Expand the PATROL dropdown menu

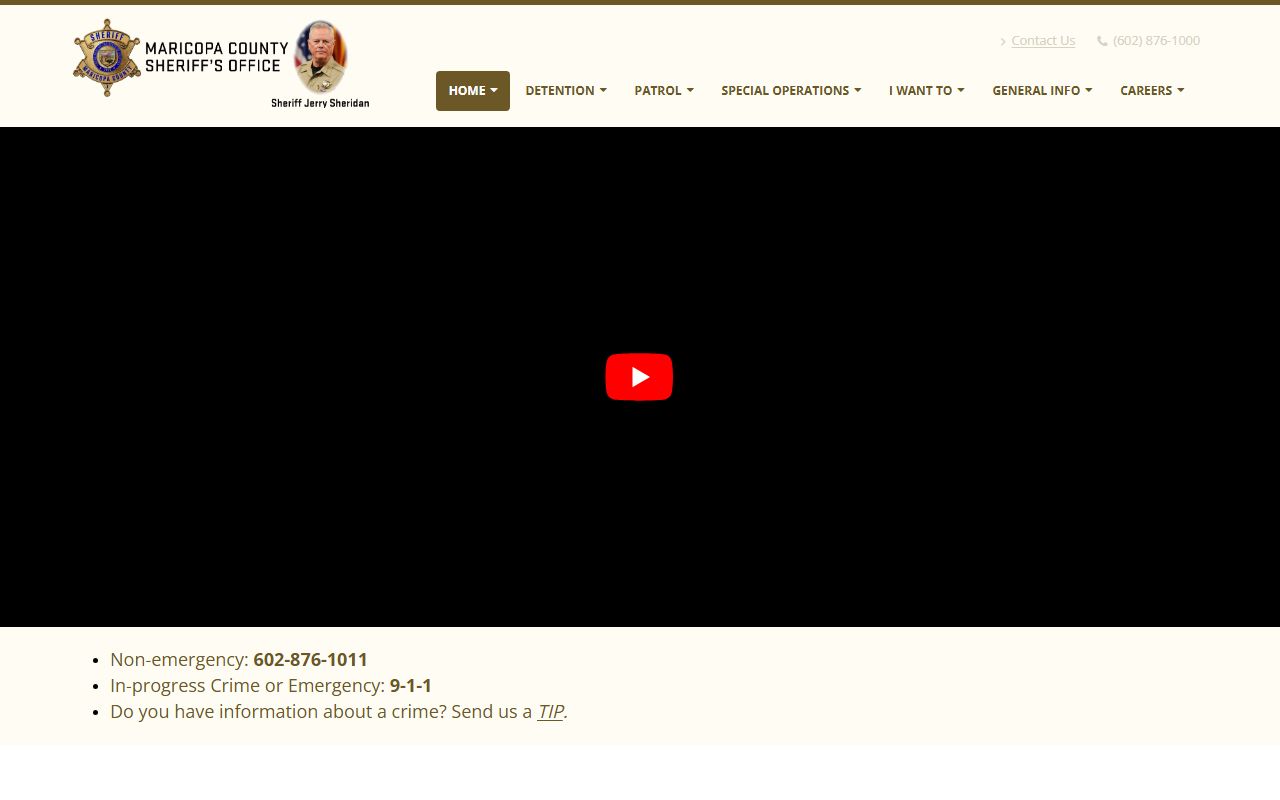click(663, 90)
